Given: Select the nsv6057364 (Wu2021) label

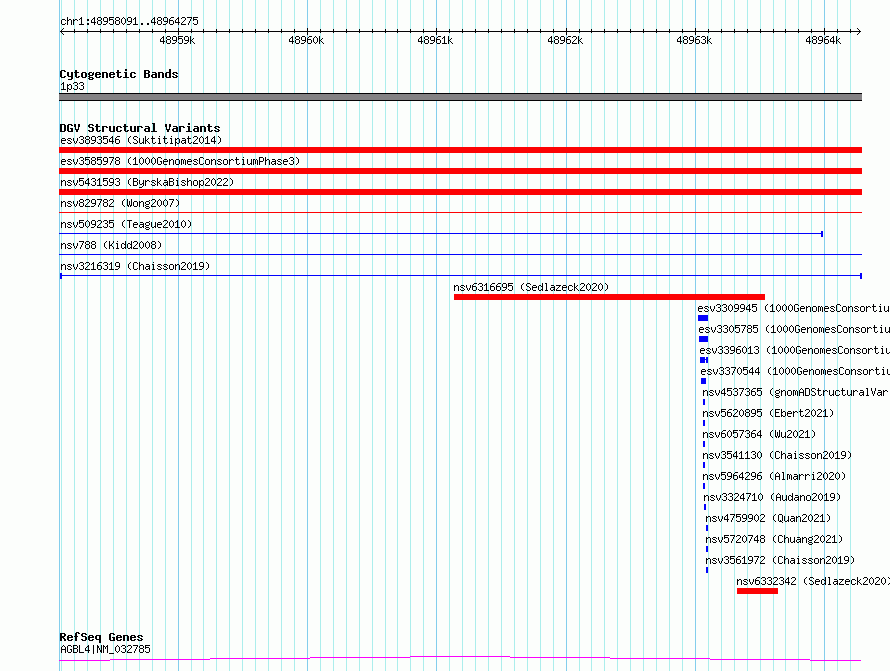Looking at the screenshot, I should [759, 434].
